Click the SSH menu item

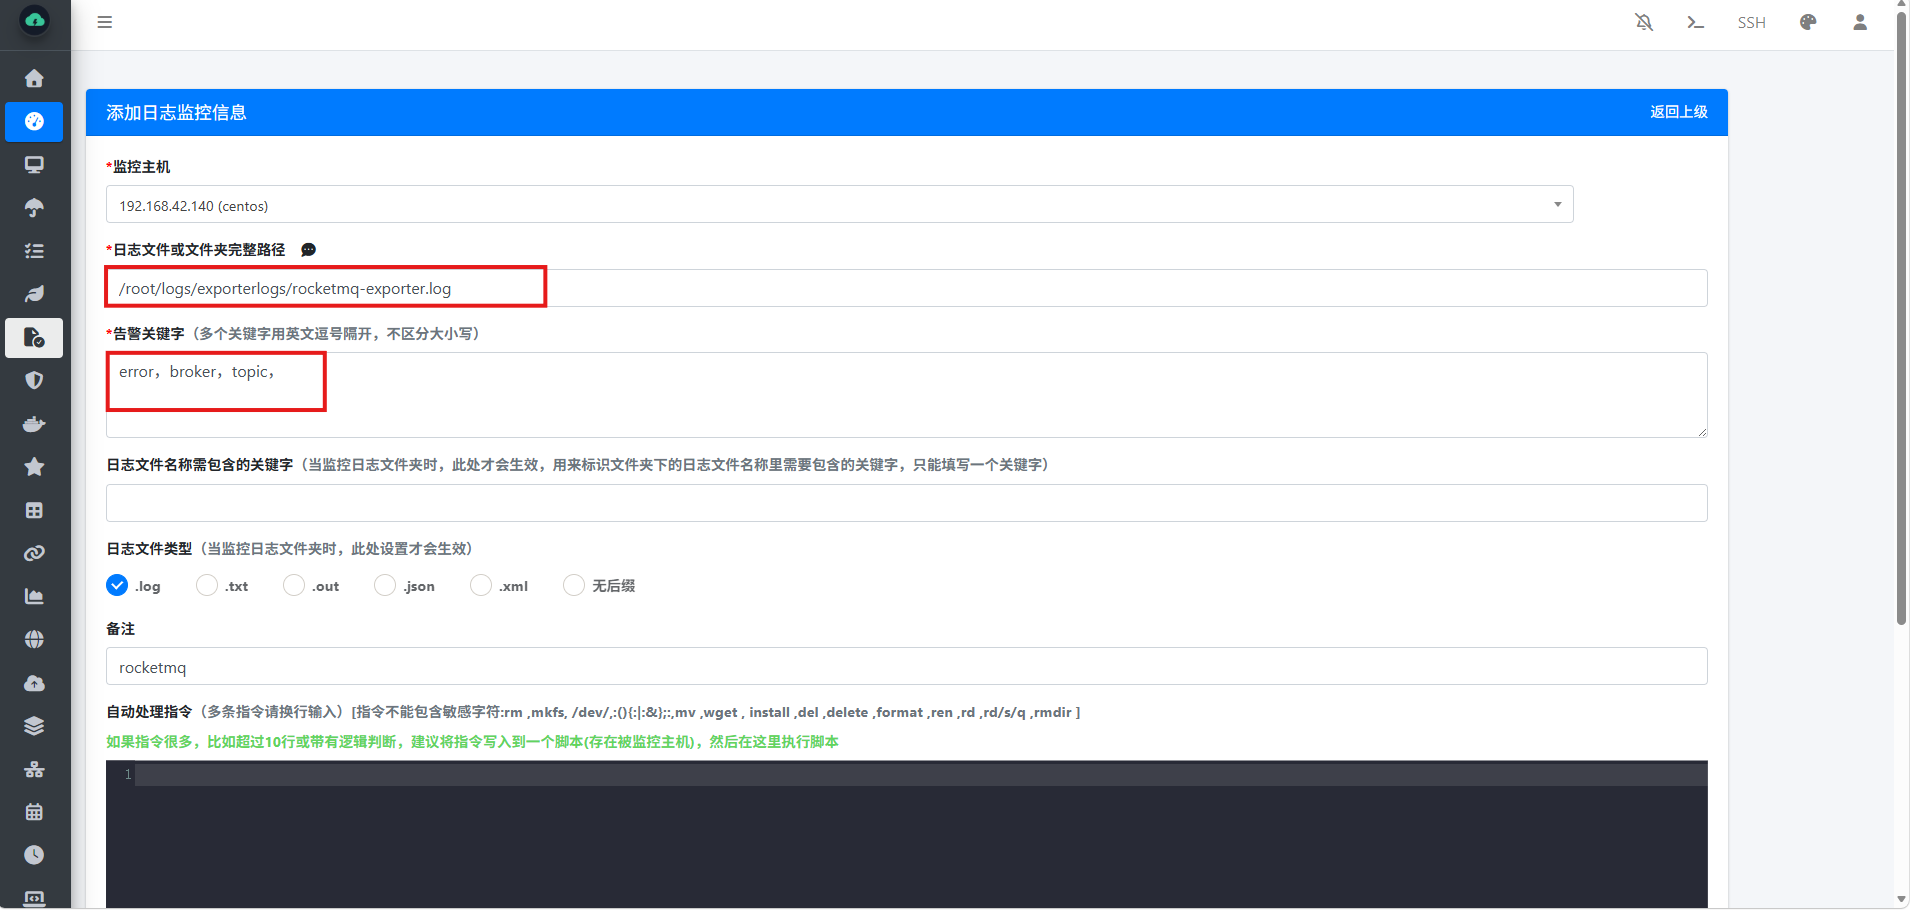pyautogui.click(x=1751, y=22)
